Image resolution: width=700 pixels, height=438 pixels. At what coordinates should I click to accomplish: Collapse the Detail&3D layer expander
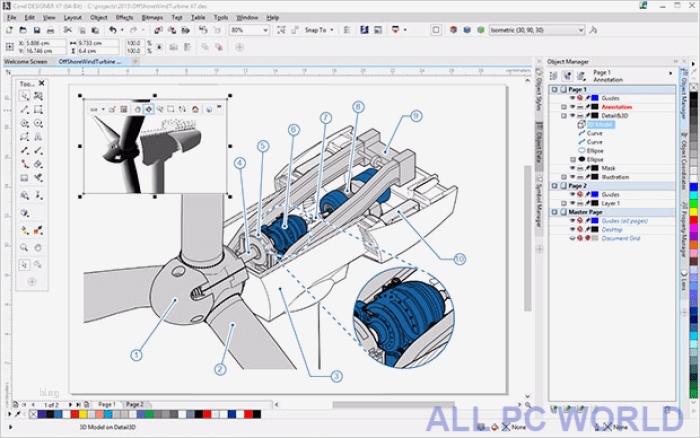click(564, 116)
